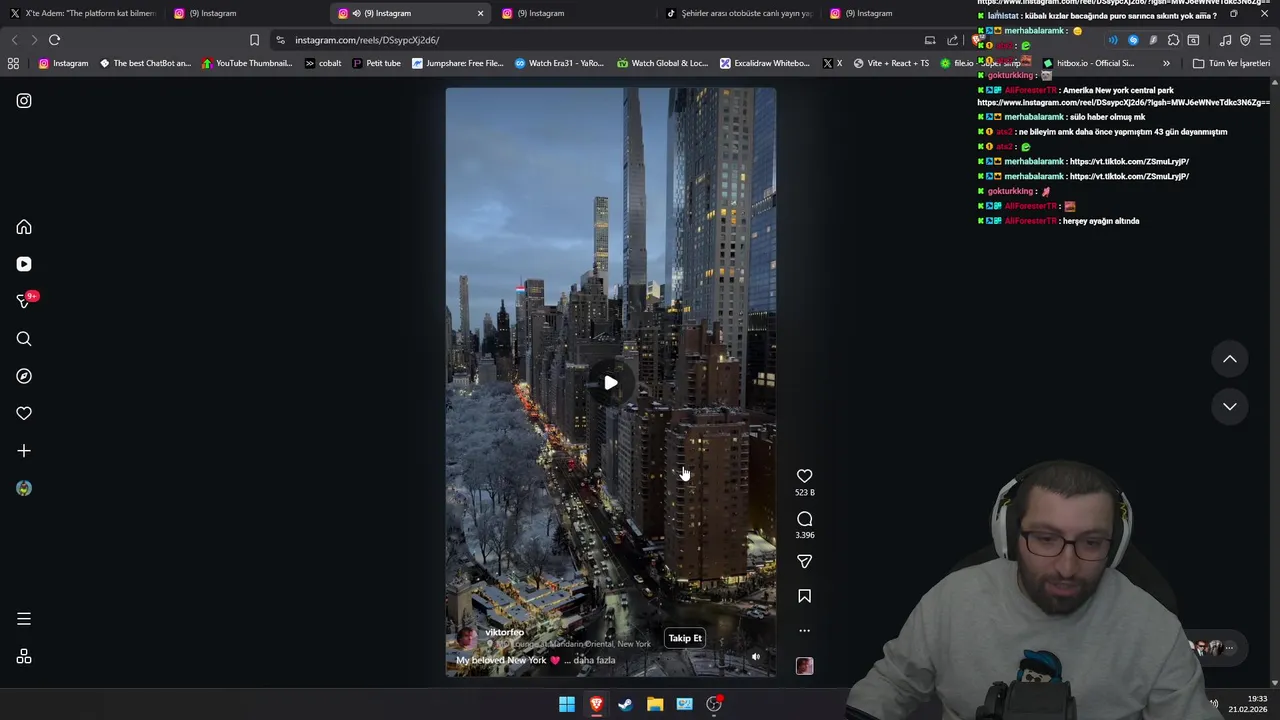Open the Excalidraw Whiteboard bookmark
The width and height of the screenshot is (1280, 720).
point(765,63)
